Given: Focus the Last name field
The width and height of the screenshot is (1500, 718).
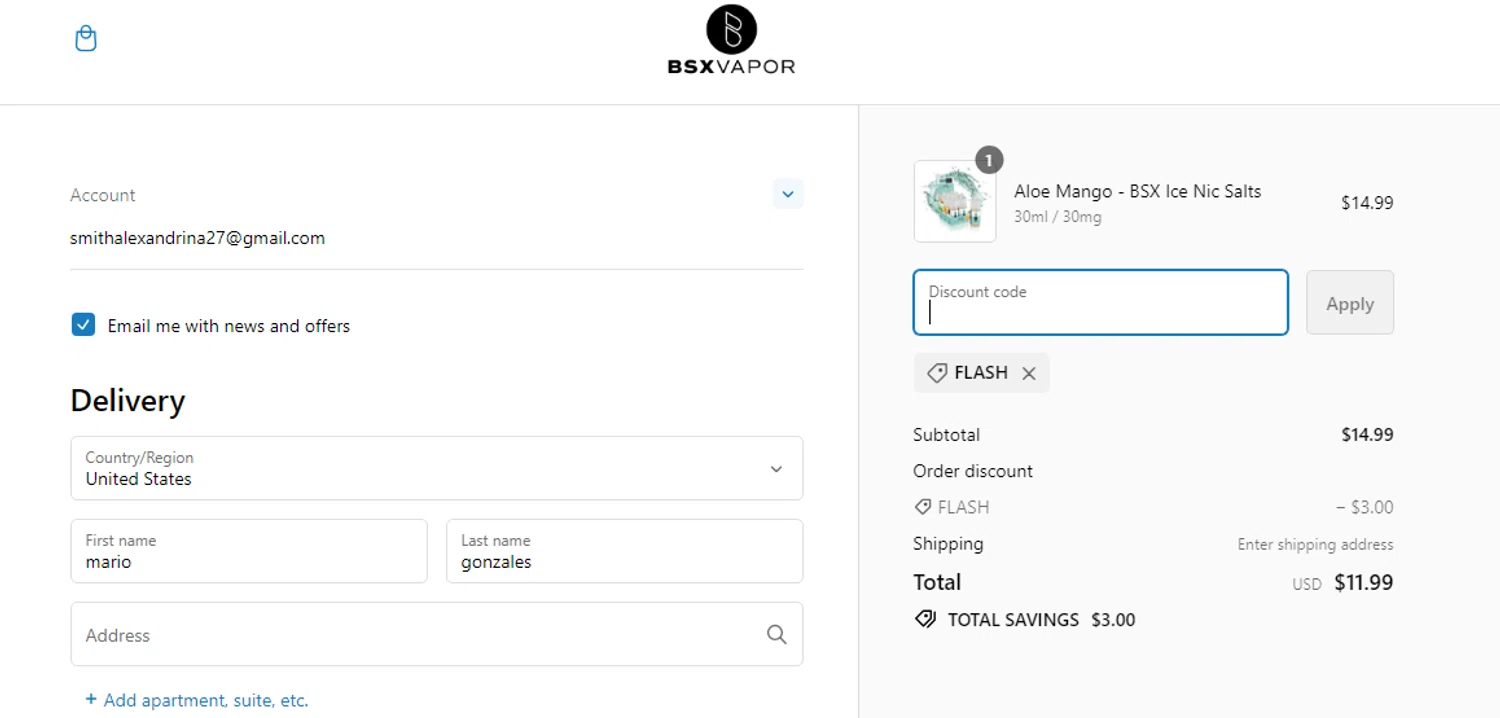Looking at the screenshot, I should (x=625, y=551).
